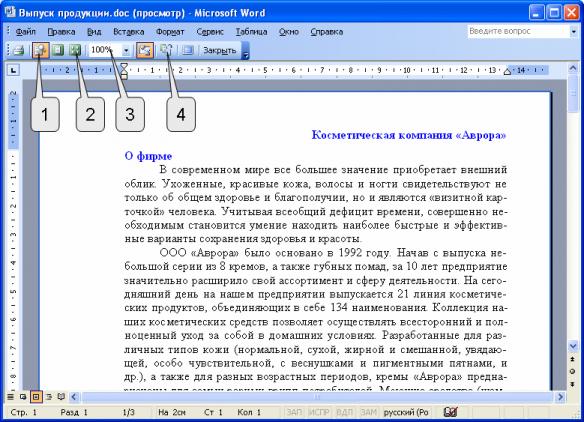
Task: Toggle the View Ruler button
Action: (x=145, y=50)
